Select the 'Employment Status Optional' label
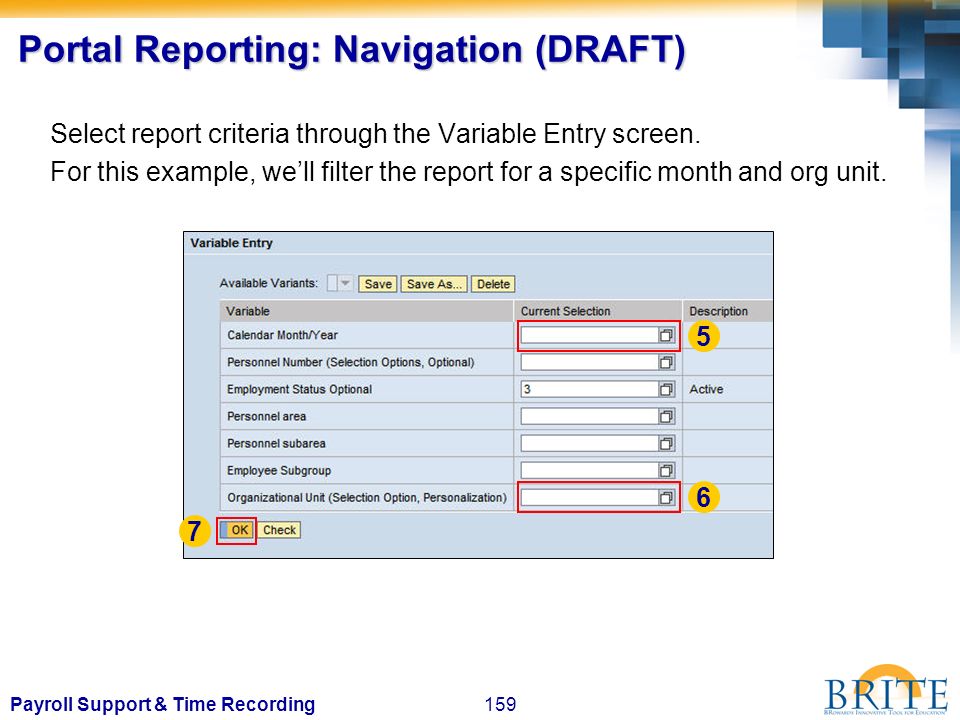This screenshot has width=960, height=720. [x=299, y=389]
